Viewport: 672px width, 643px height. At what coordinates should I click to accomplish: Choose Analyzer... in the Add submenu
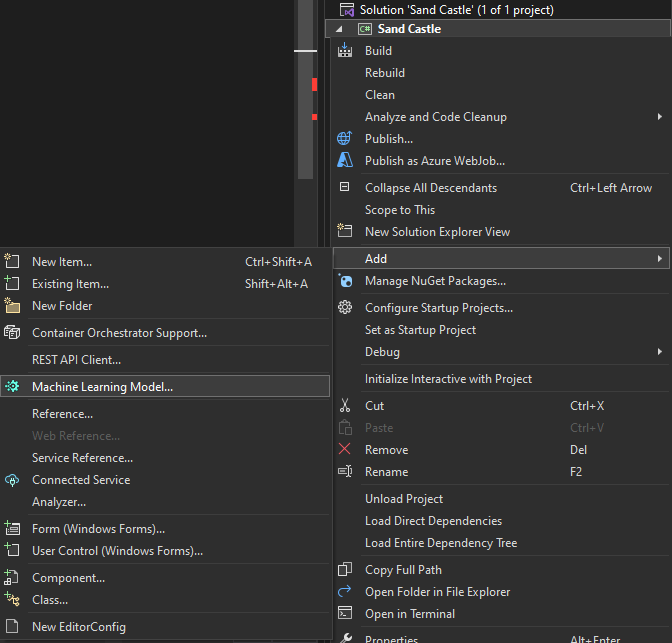click(165, 502)
